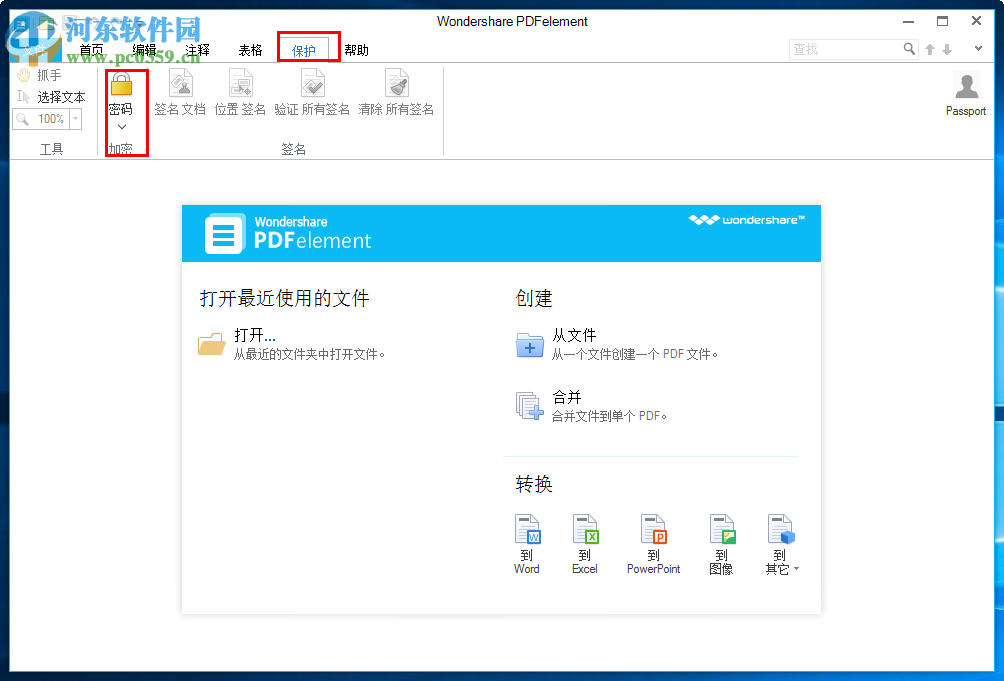
Task: Open the Passport account panel
Action: [965, 90]
